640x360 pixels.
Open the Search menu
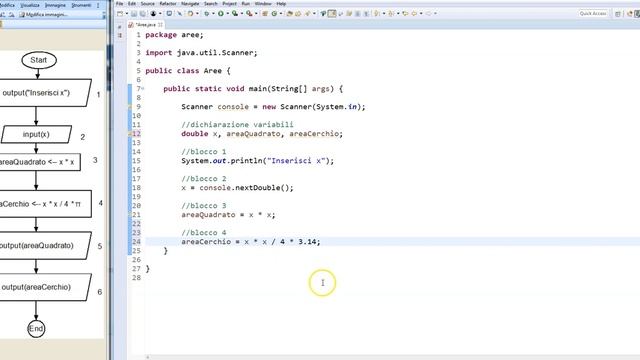pos(211,4)
